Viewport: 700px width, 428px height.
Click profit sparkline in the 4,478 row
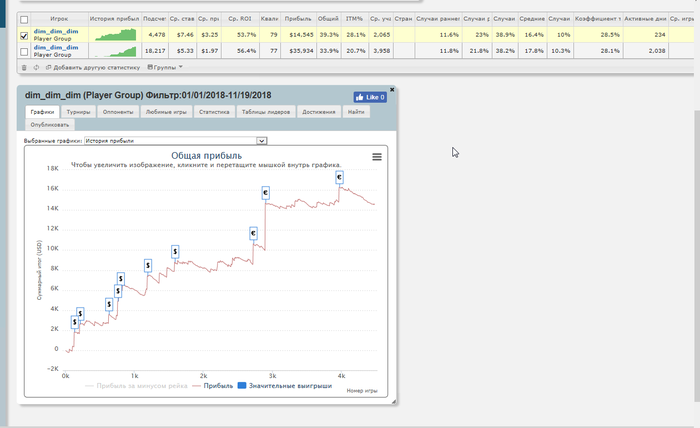115,34
